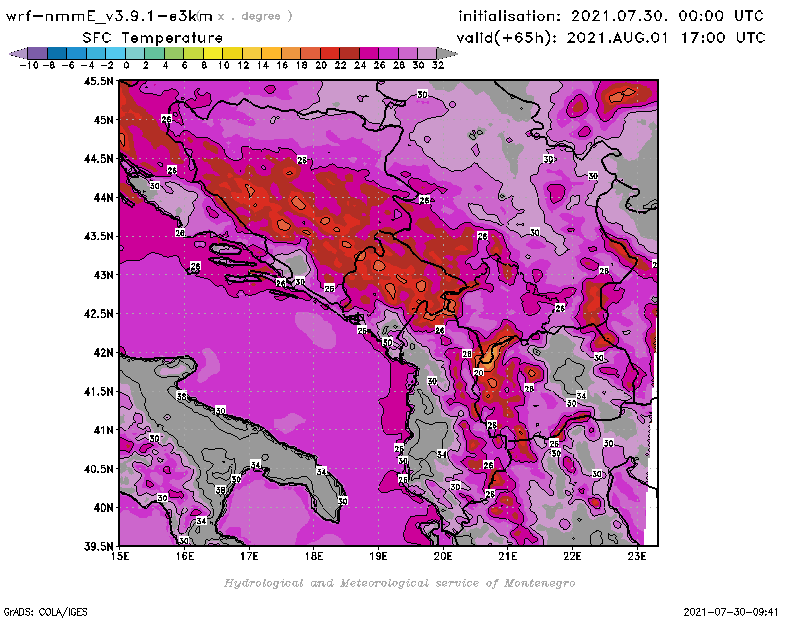Viewport: 800px width, 618px height.
Task: Select the dark red 22 to 24 legend swatch
Action: (349, 53)
